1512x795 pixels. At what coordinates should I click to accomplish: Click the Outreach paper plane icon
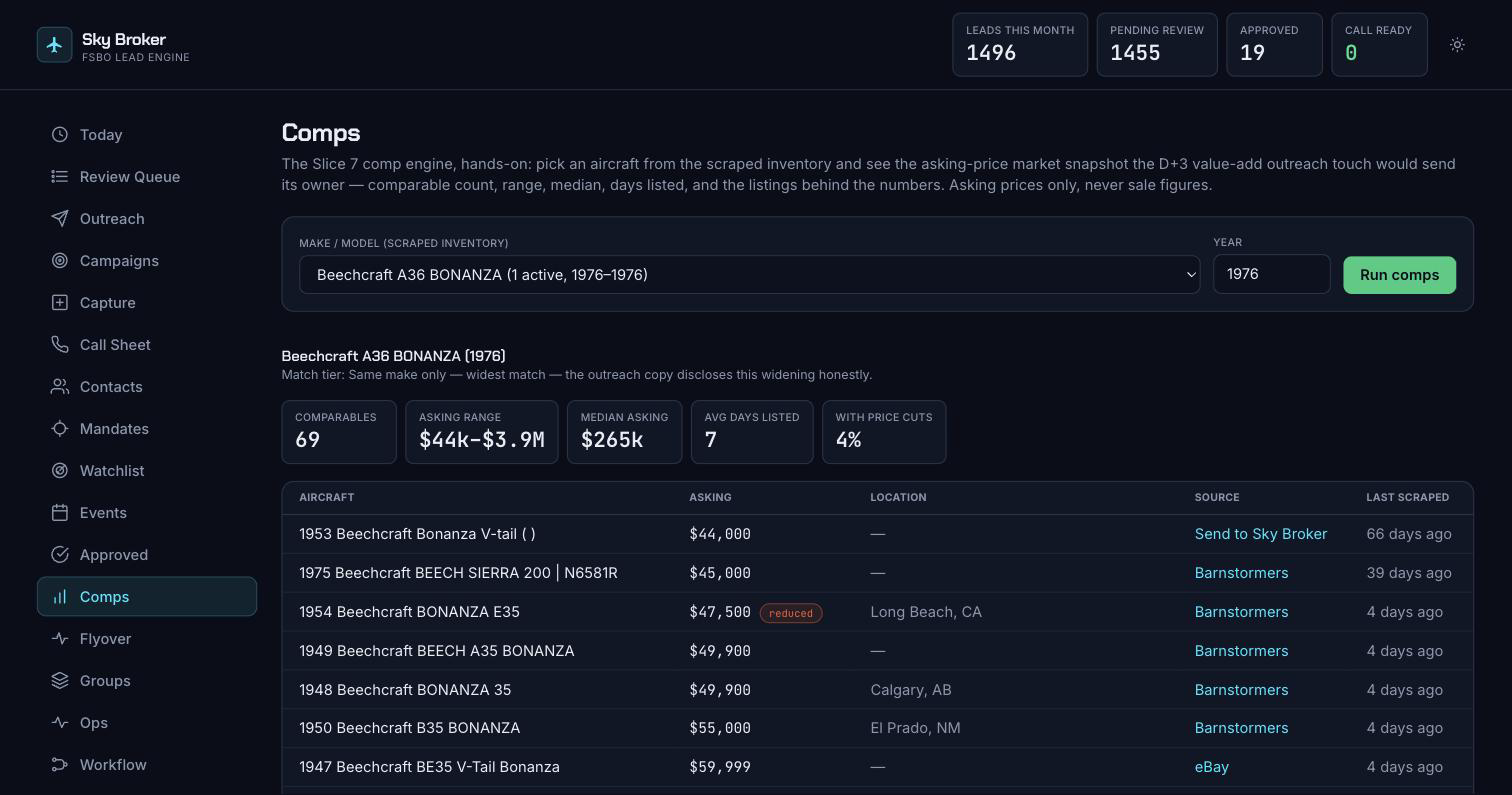click(x=60, y=219)
